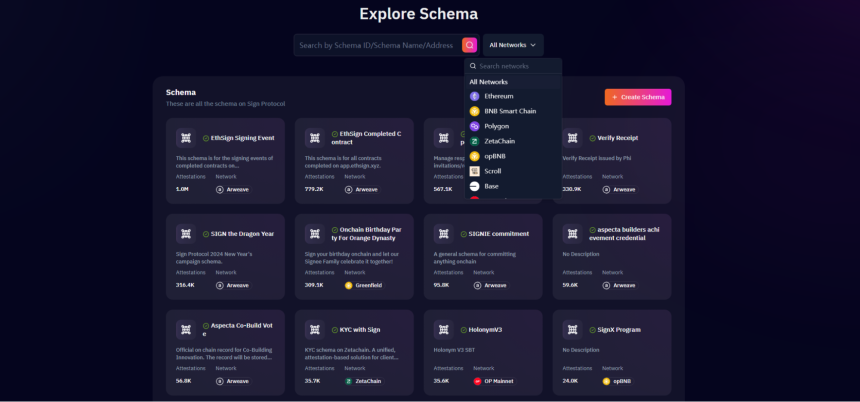Open the All Networks dropdown button
Viewport: 860px width, 402px height.
pos(513,45)
